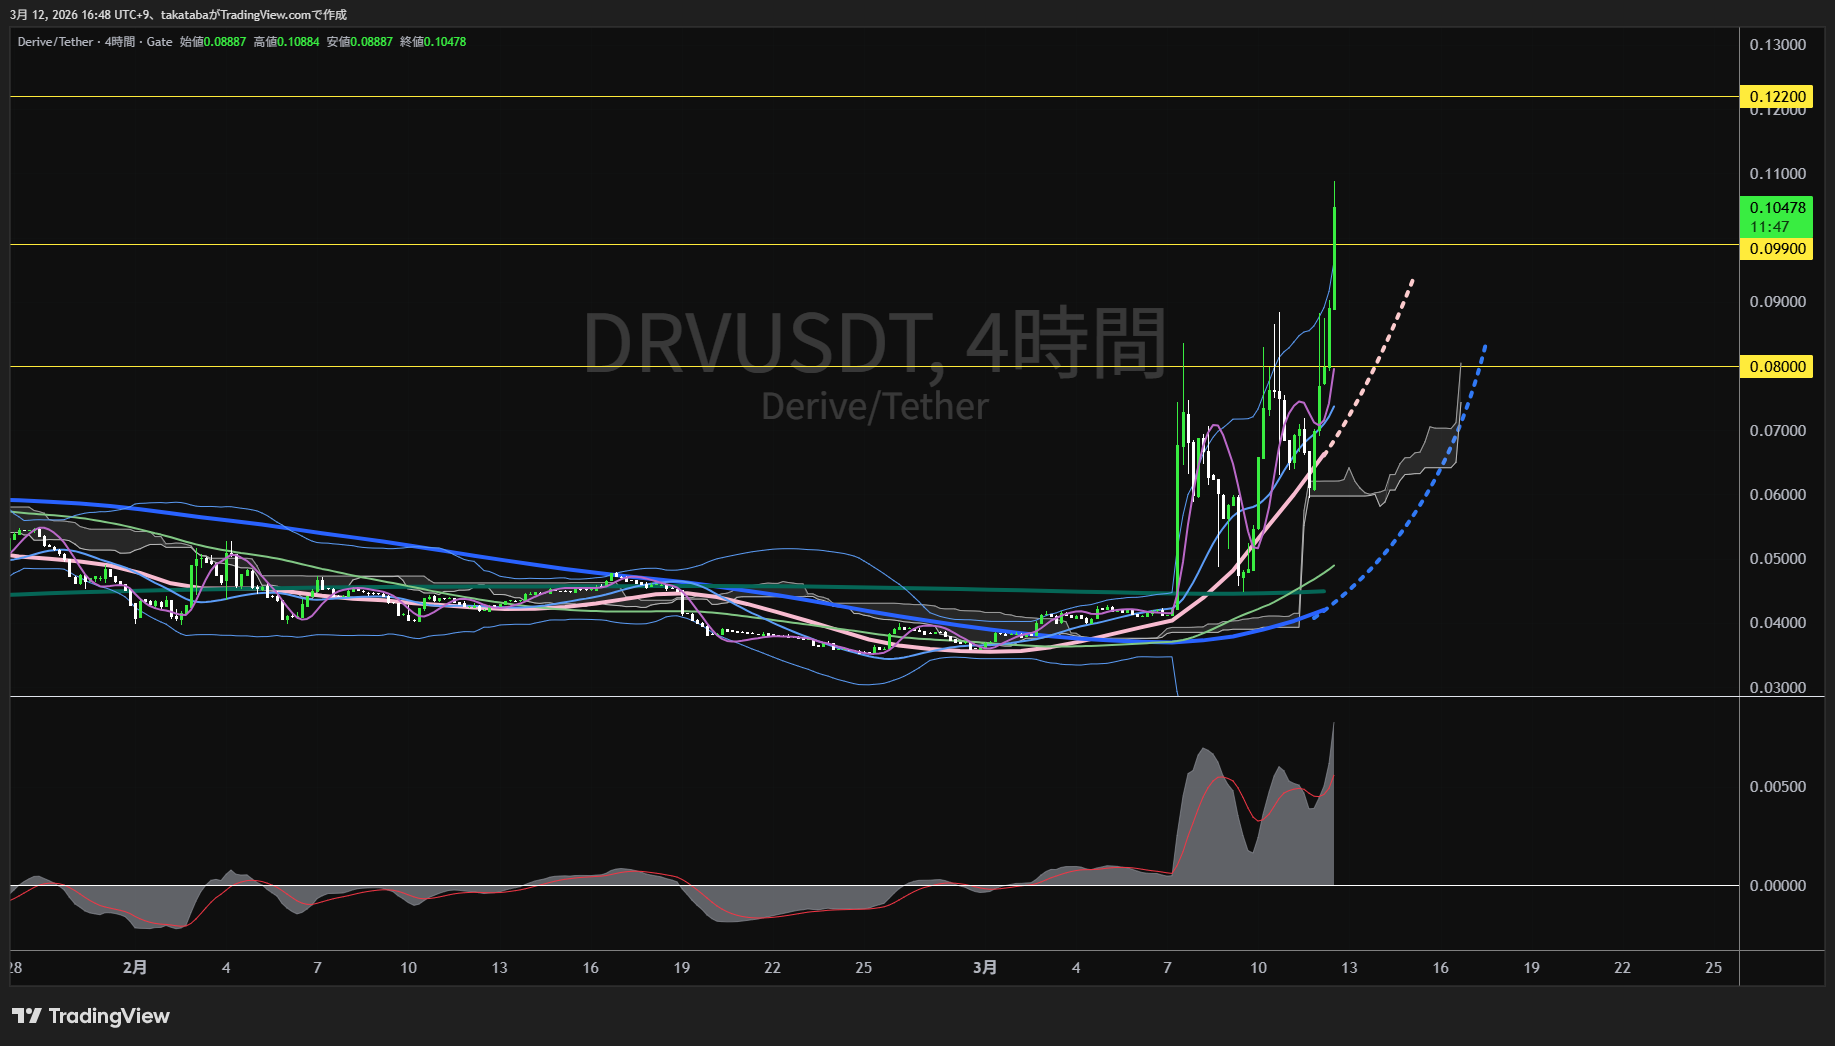Image resolution: width=1835 pixels, height=1046 pixels.
Task: Click the 始値 0.08887 open value
Action: tap(213, 42)
